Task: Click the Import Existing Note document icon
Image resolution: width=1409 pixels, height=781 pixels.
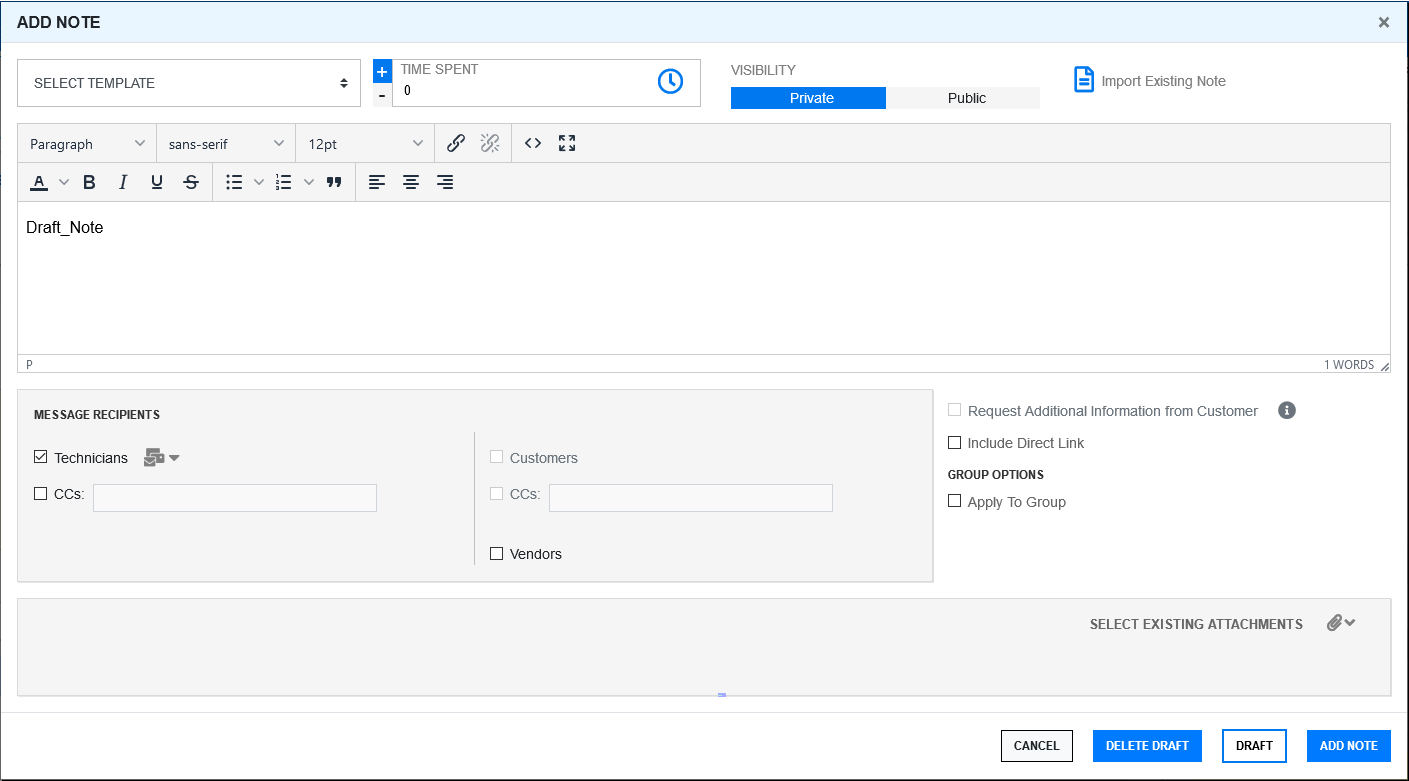Action: coord(1084,80)
